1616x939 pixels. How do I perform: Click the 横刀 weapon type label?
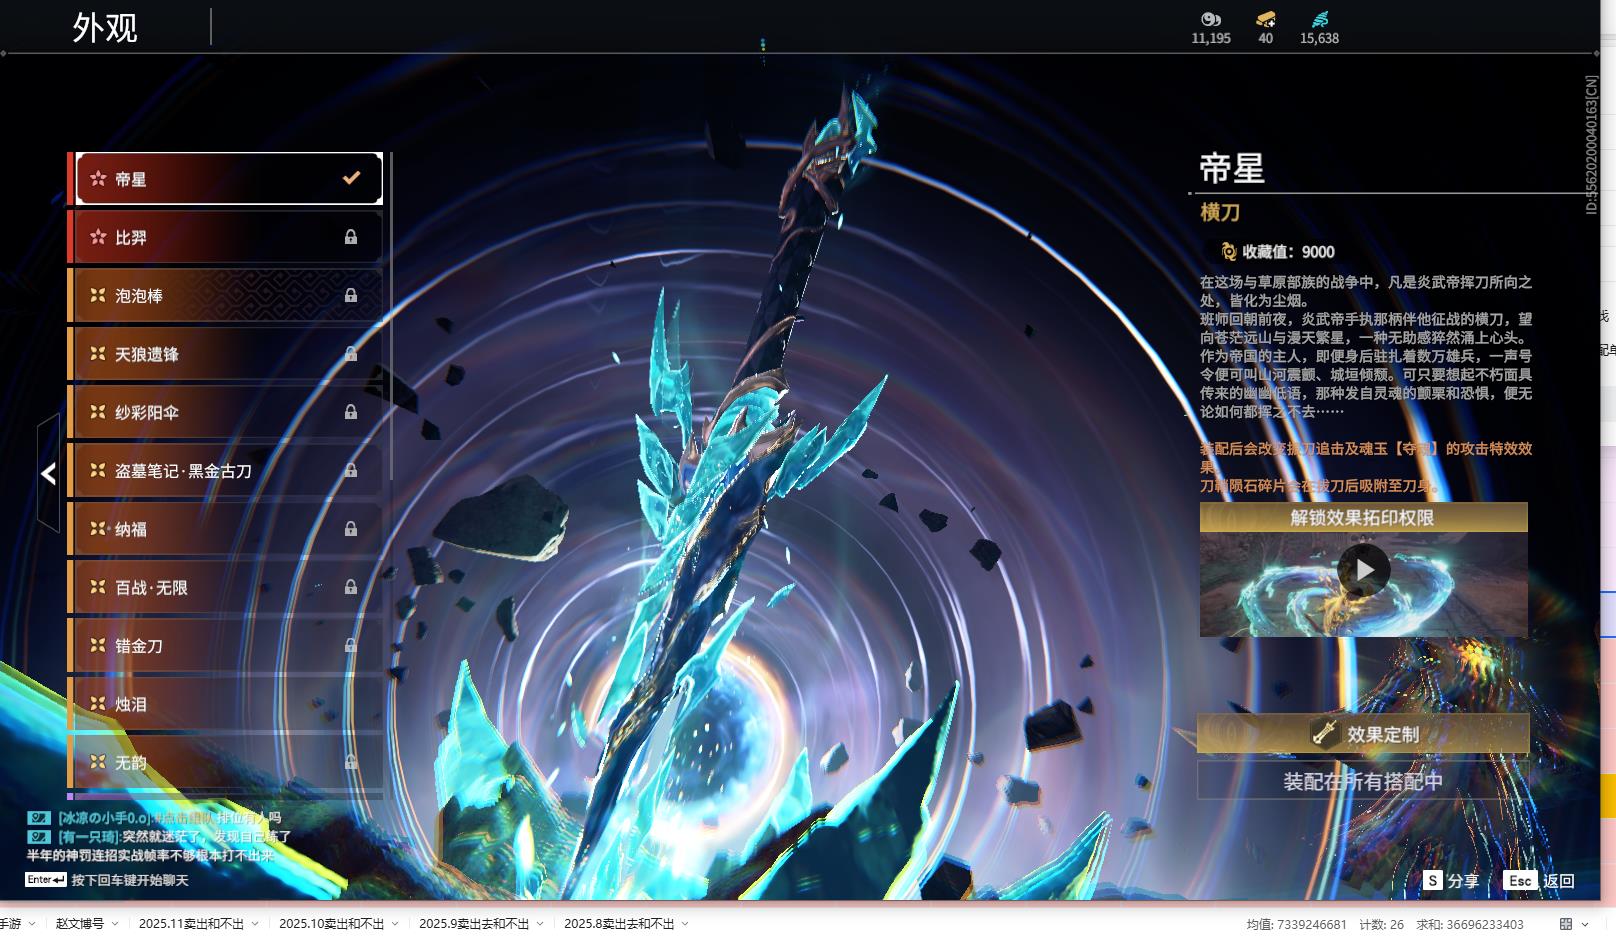point(1220,212)
